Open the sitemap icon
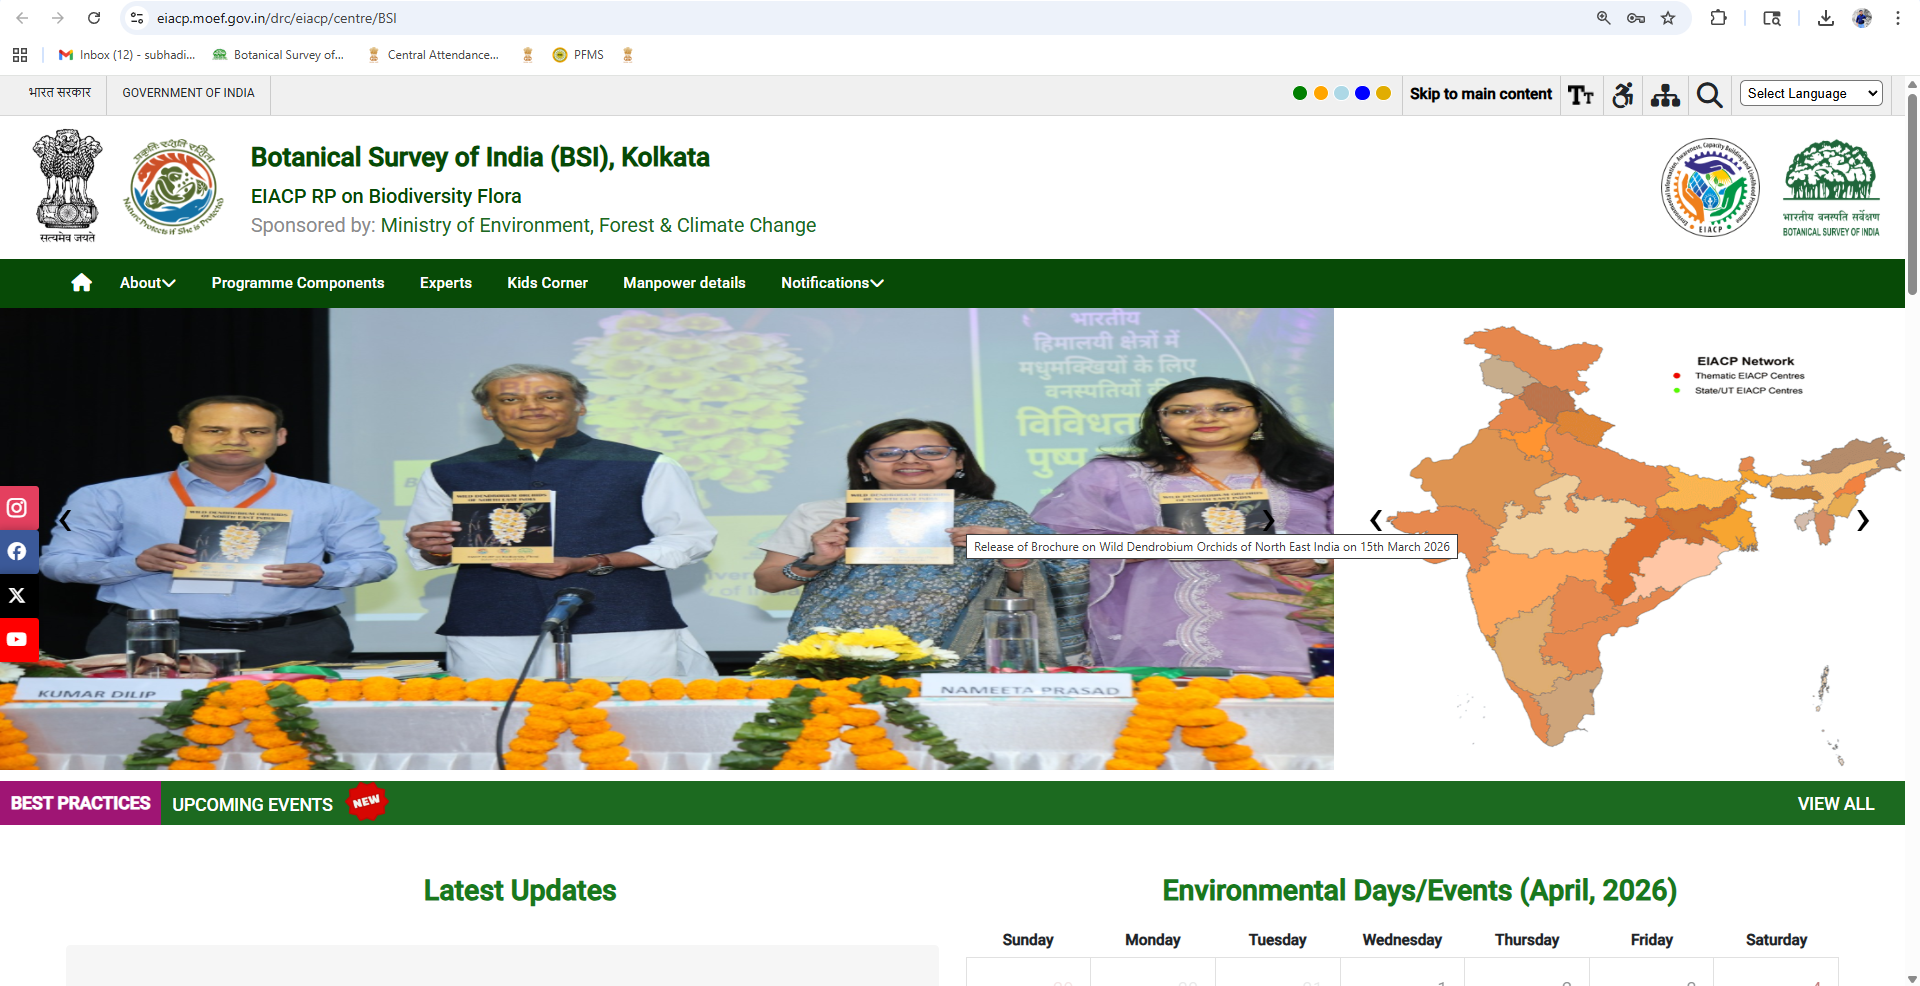The image size is (1920, 986). point(1665,95)
